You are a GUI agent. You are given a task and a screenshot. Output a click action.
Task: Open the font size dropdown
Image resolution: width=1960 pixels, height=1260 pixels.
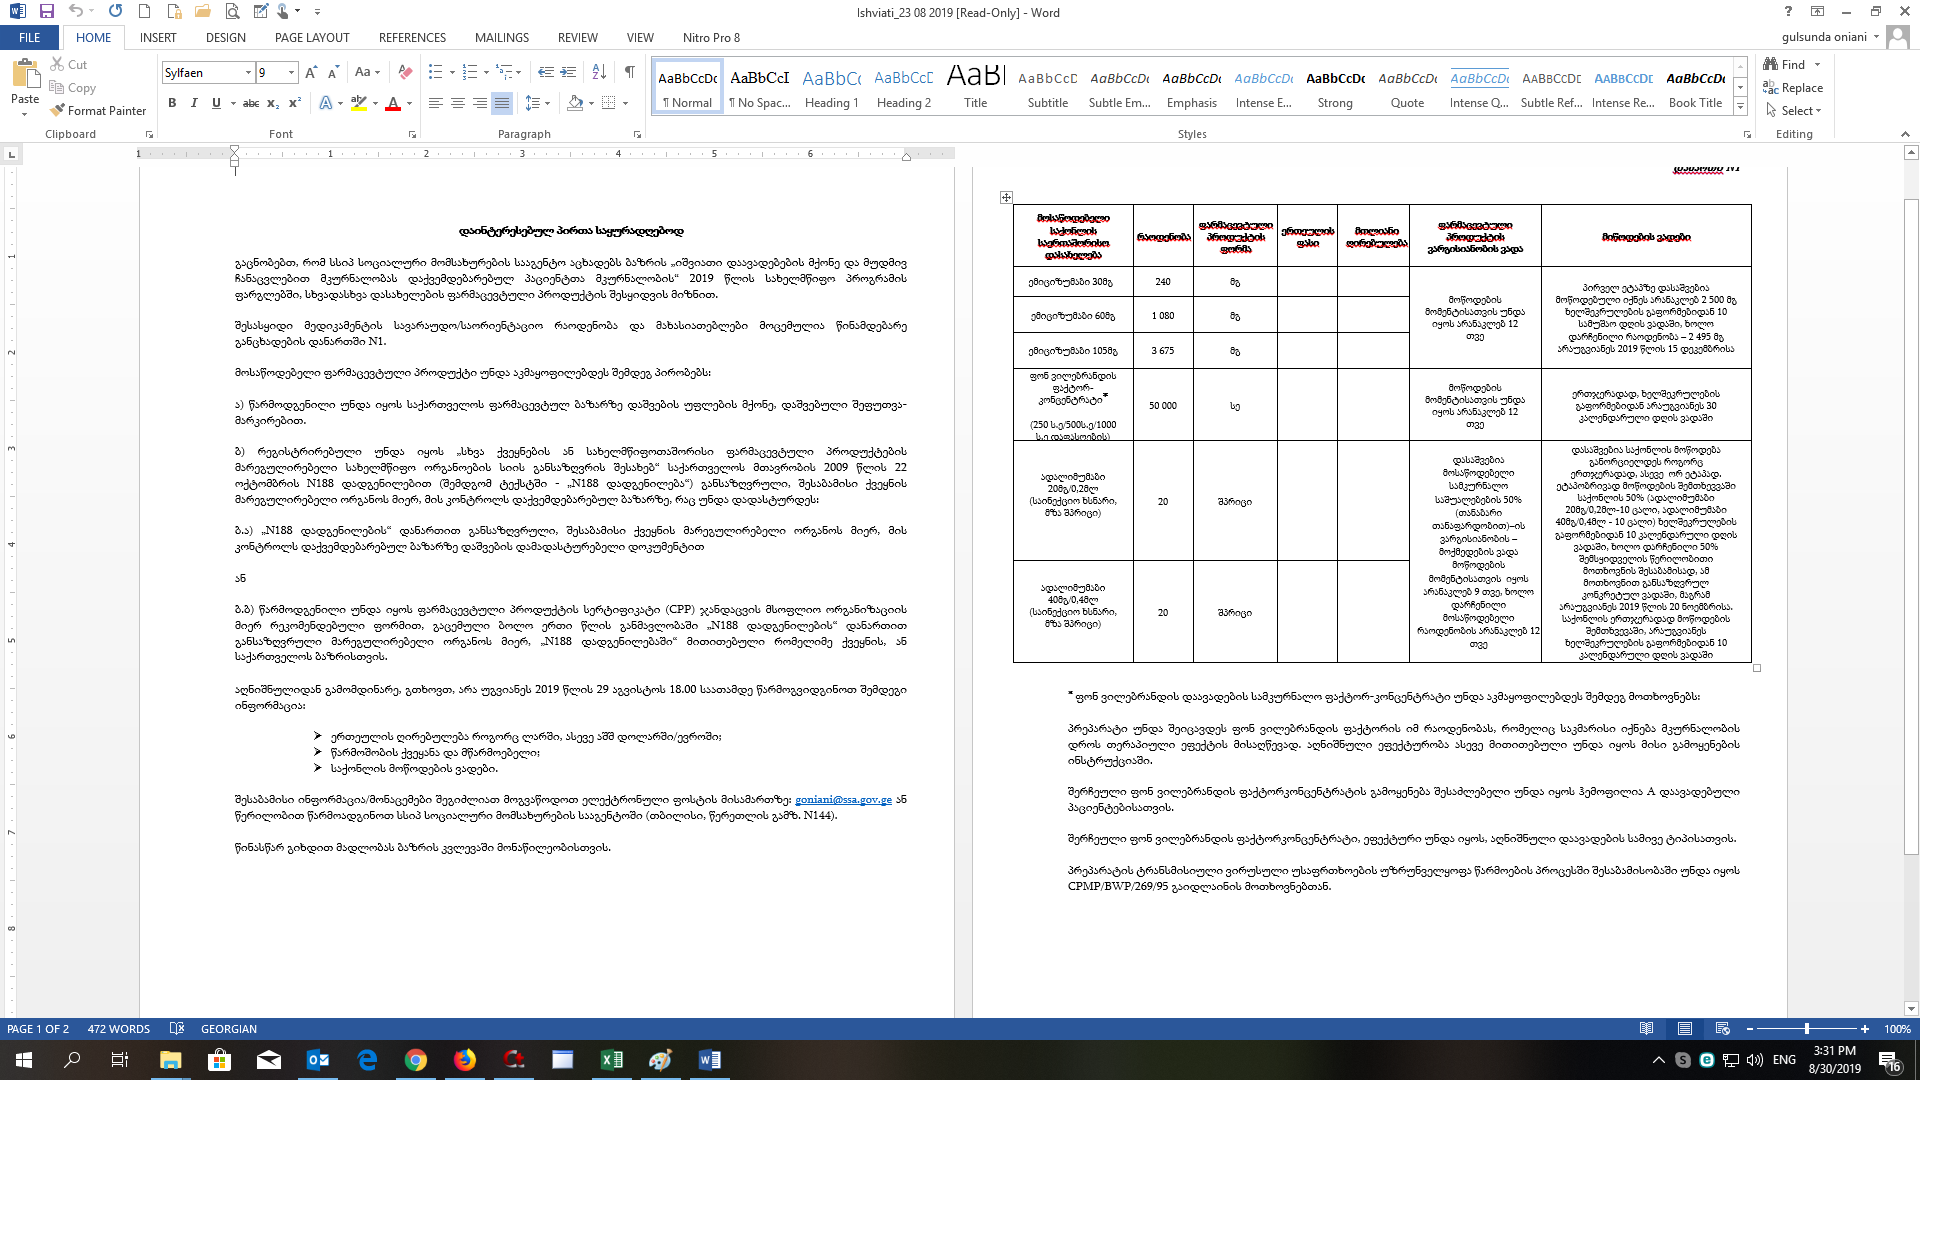291,72
